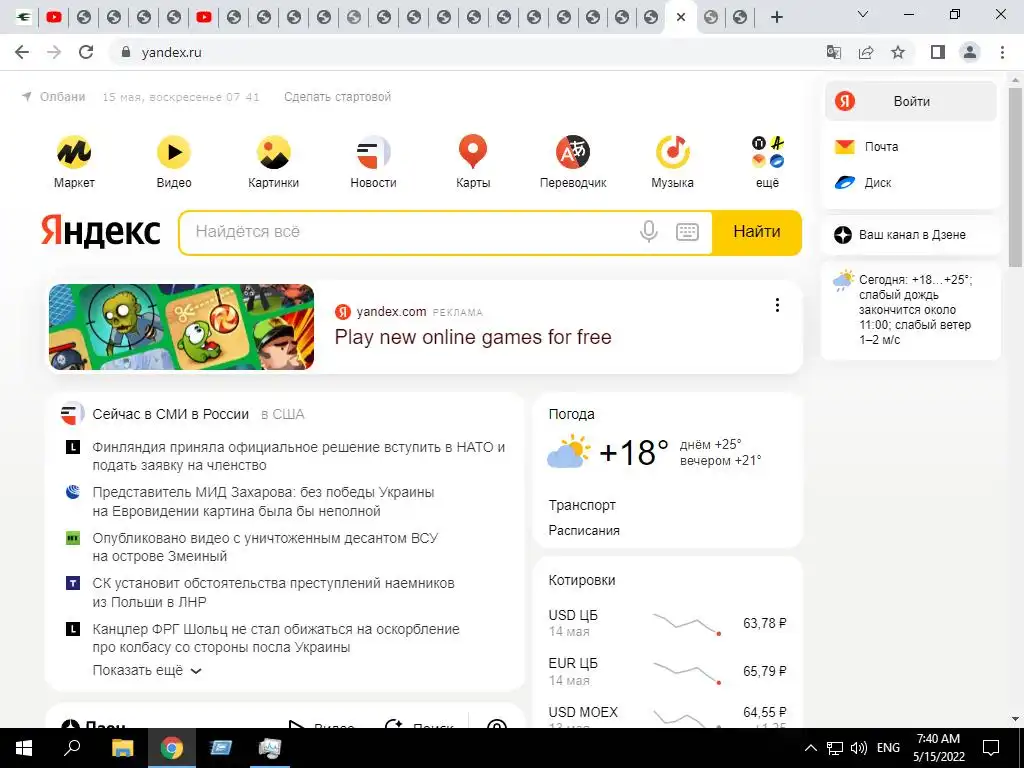Image resolution: width=1024 pixels, height=768 pixels.
Task: Switch to the tab just before the new tab button
Action: (x=740, y=18)
